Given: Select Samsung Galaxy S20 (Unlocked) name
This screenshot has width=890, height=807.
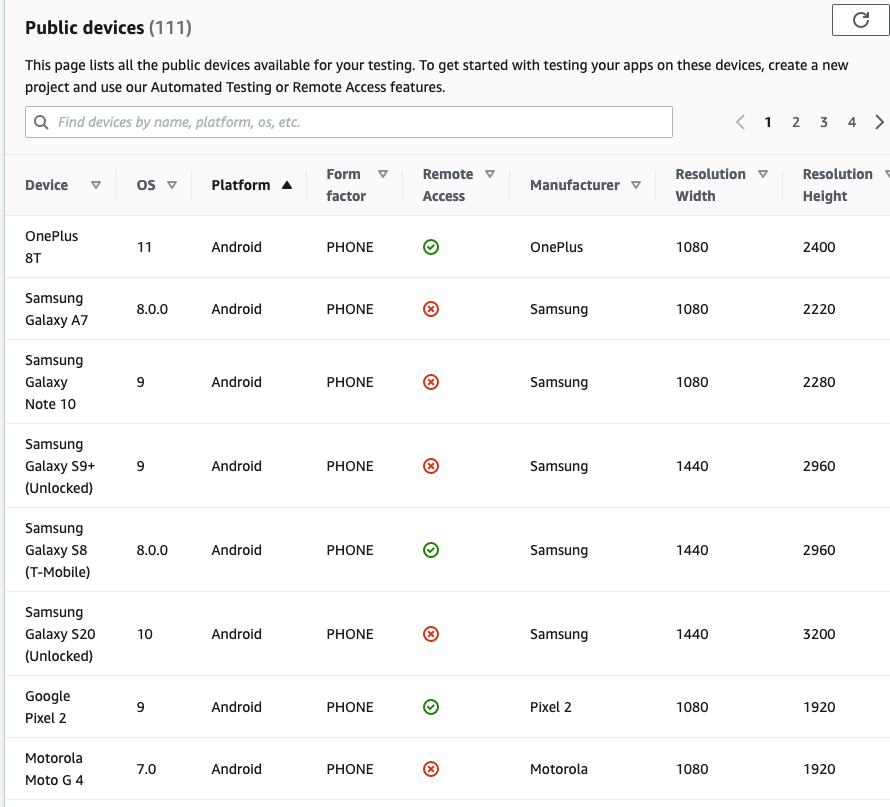Looking at the screenshot, I should tap(60, 634).
